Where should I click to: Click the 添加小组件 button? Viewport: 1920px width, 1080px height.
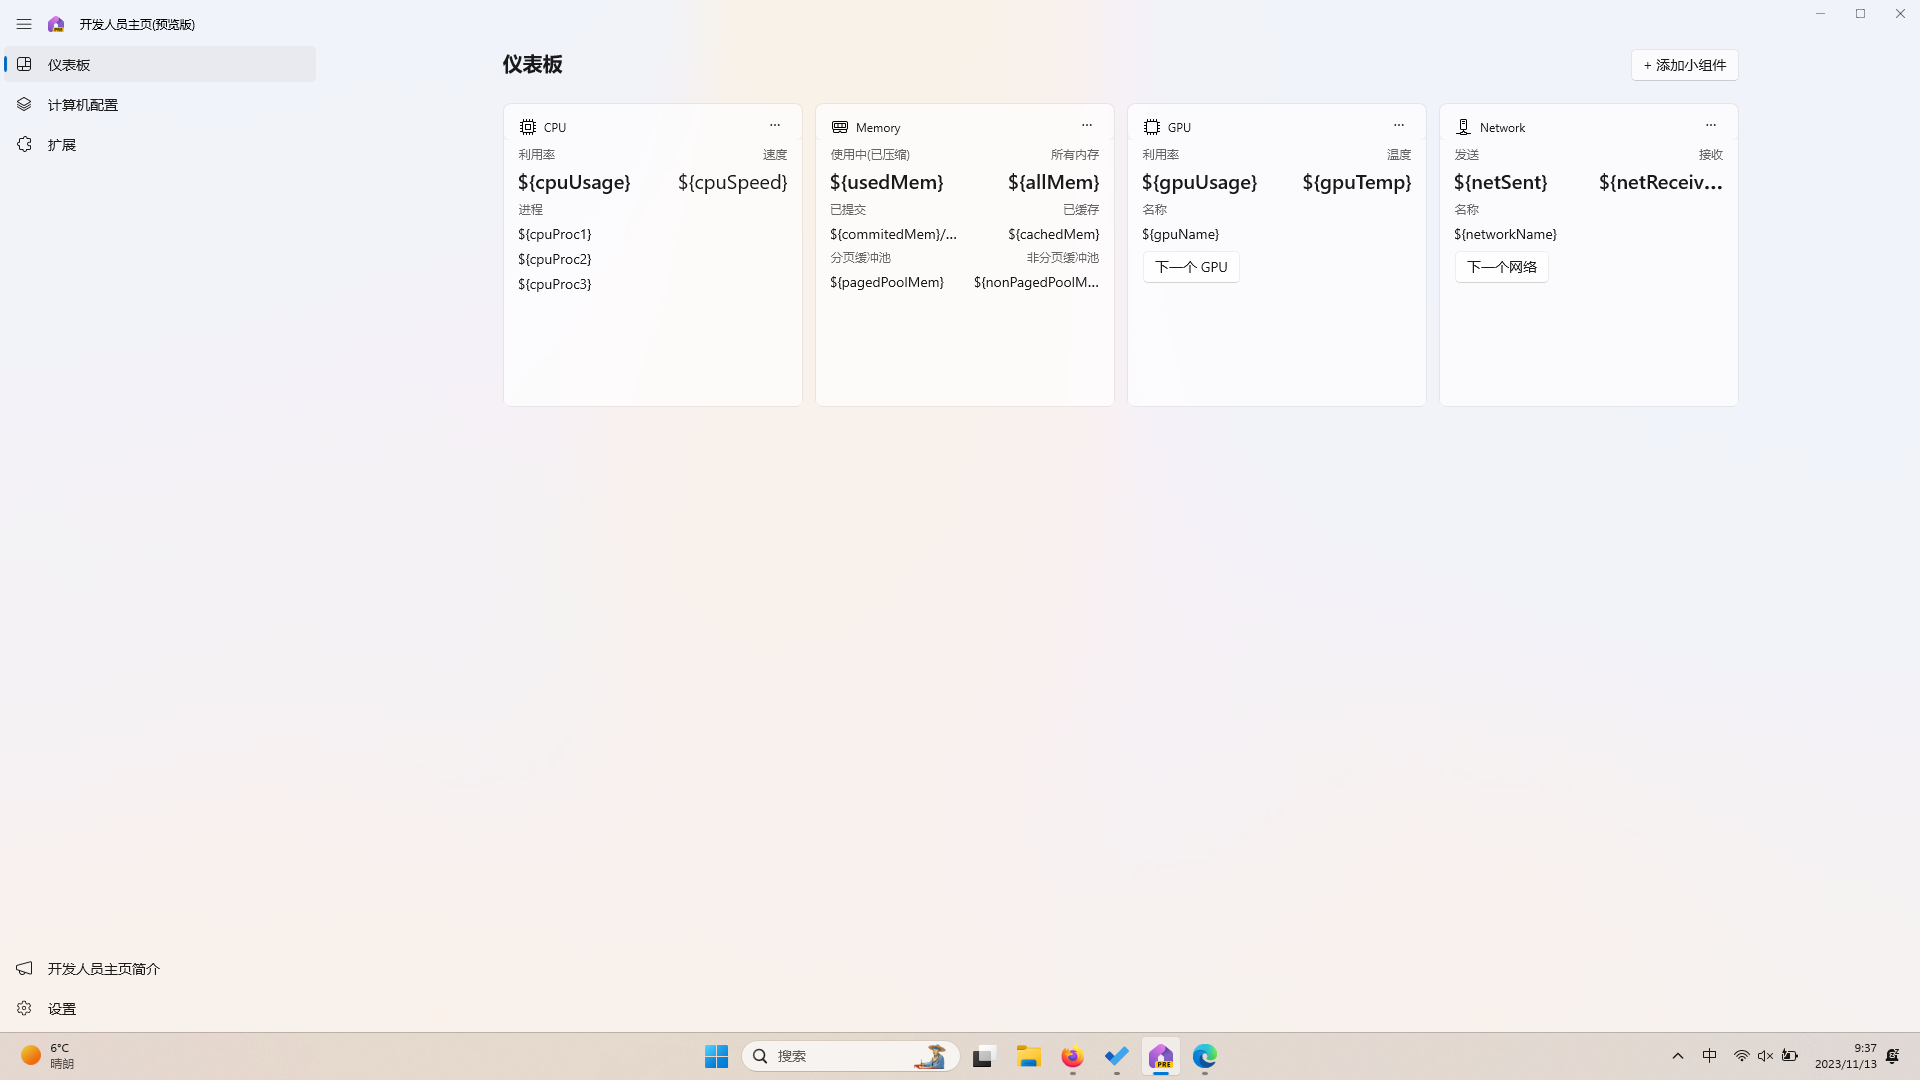point(1685,64)
